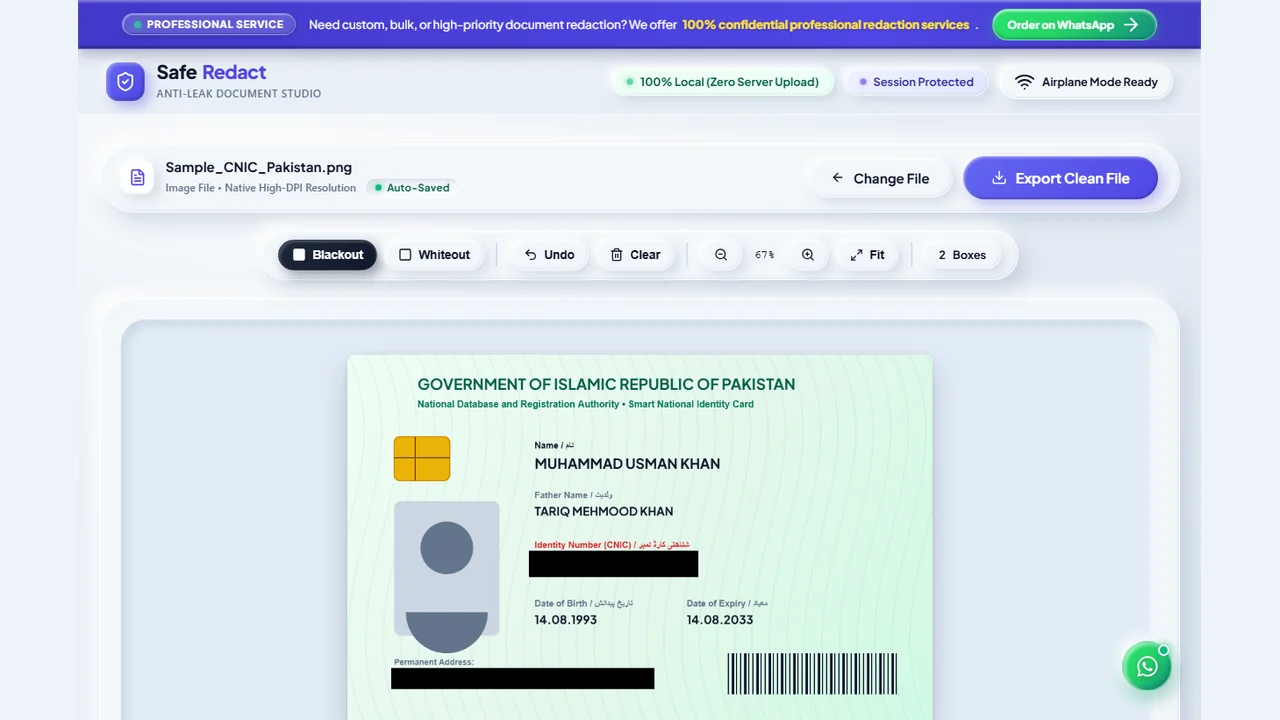This screenshot has height=720, width=1280.
Task: Click the text '100% confidential professional redaction services'
Action: pyautogui.click(x=826, y=25)
